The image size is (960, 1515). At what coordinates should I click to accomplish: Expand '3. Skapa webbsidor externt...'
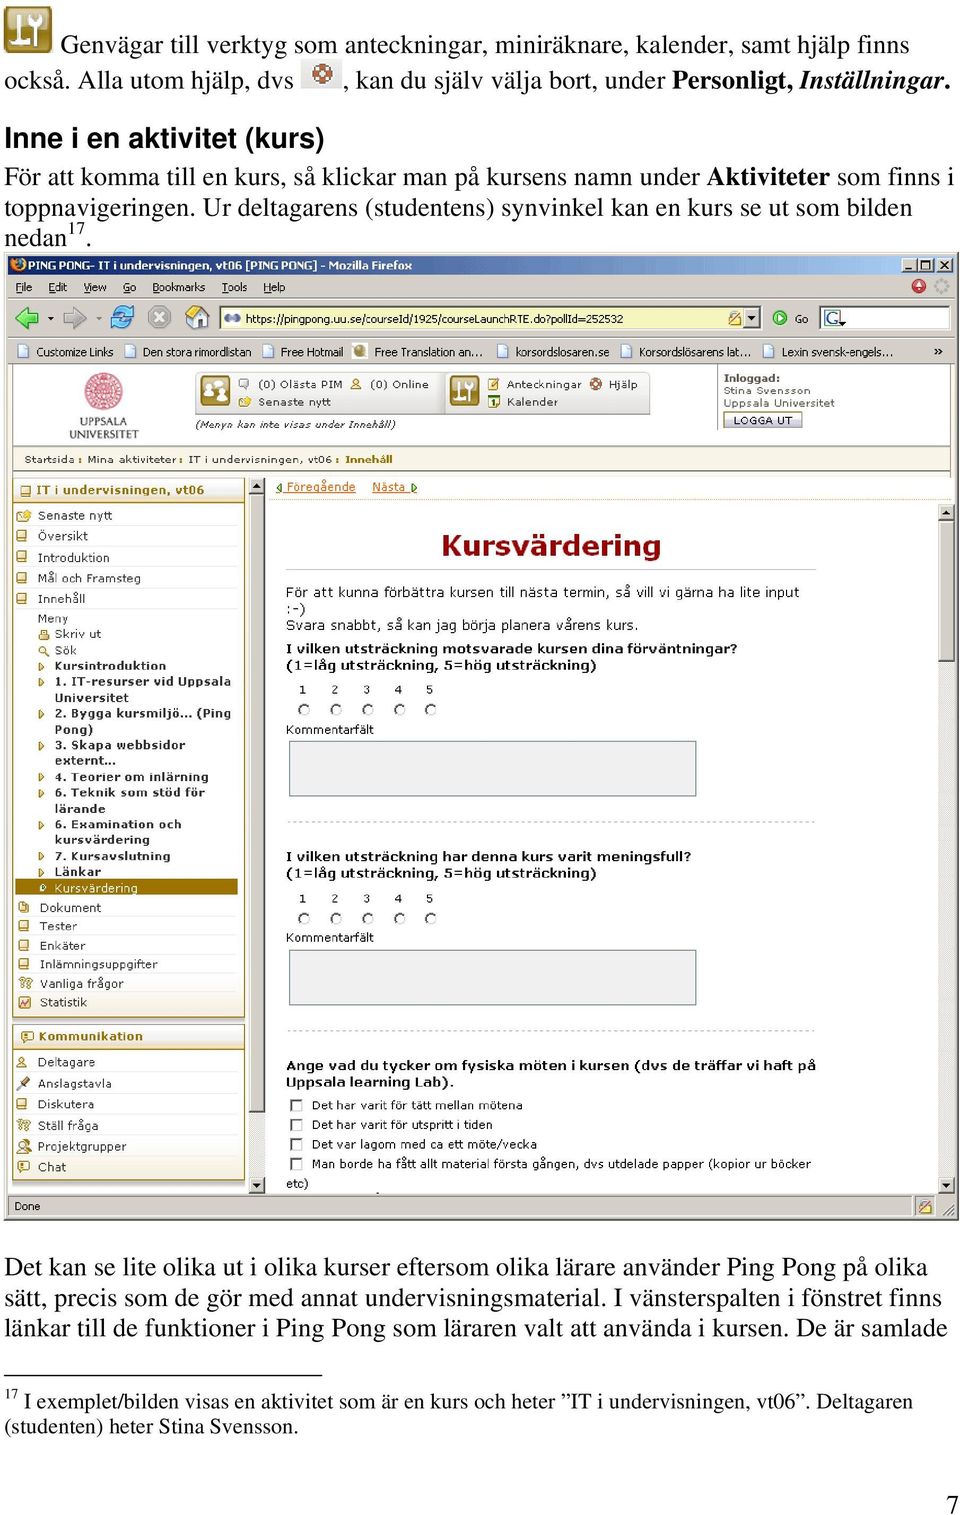point(42,746)
